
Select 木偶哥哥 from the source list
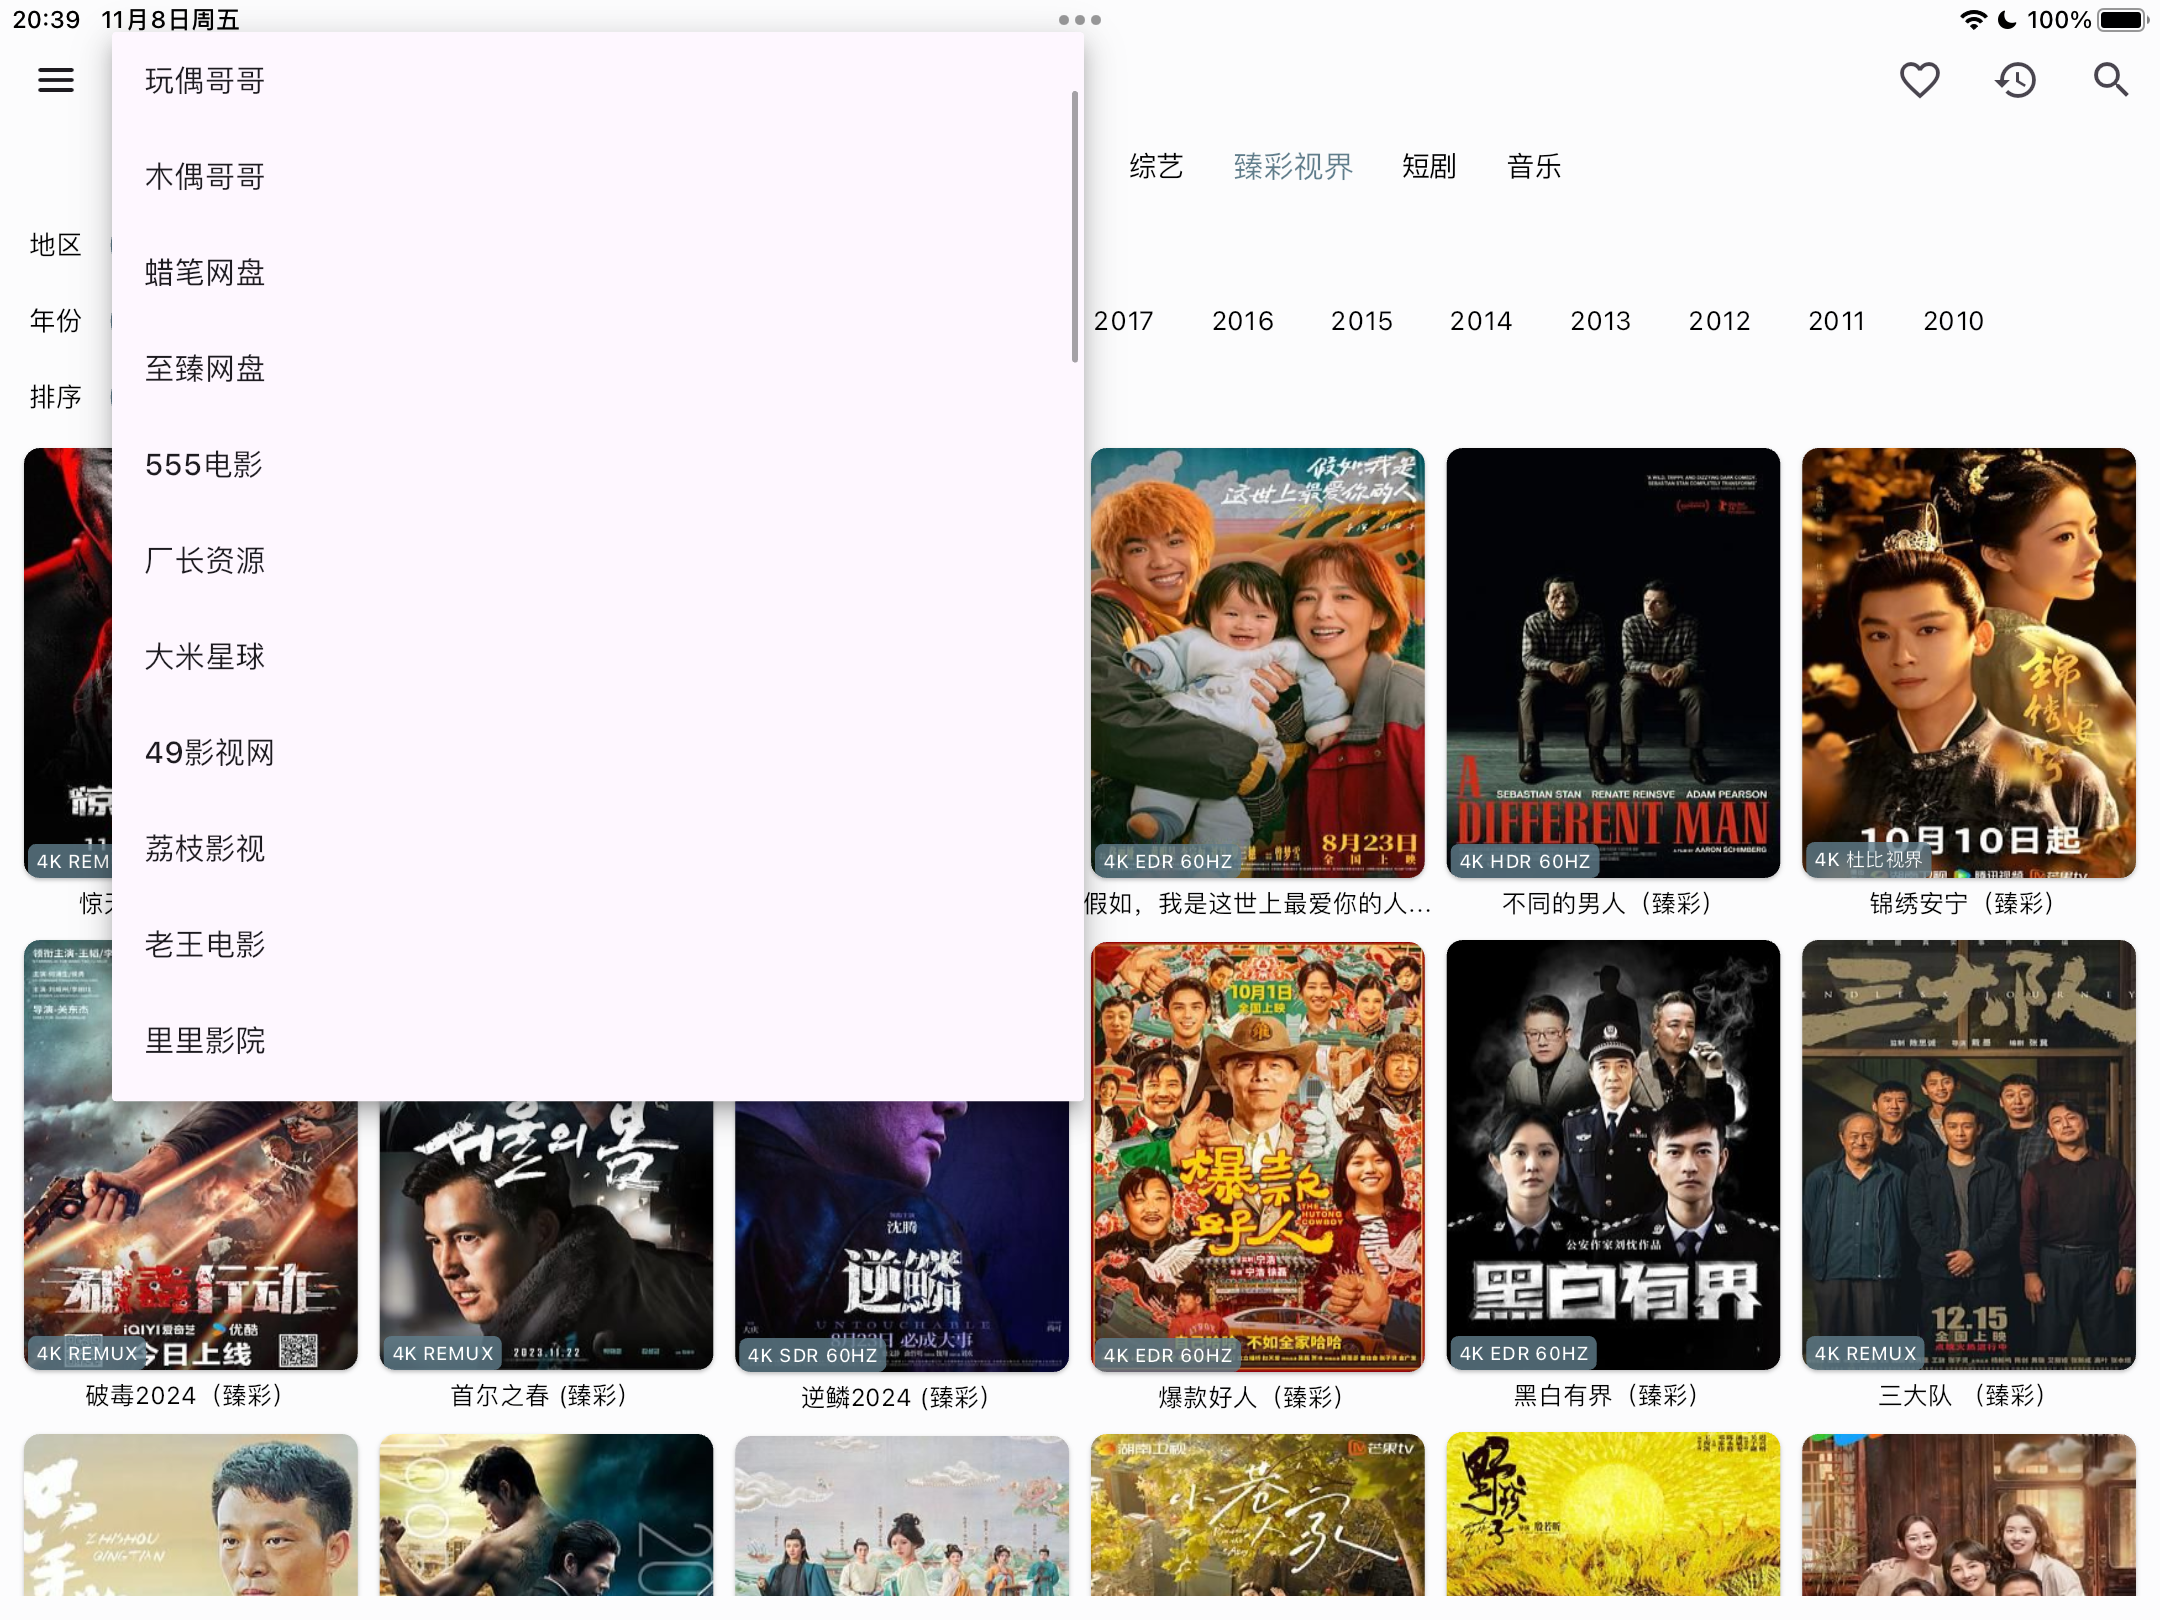click(597, 177)
